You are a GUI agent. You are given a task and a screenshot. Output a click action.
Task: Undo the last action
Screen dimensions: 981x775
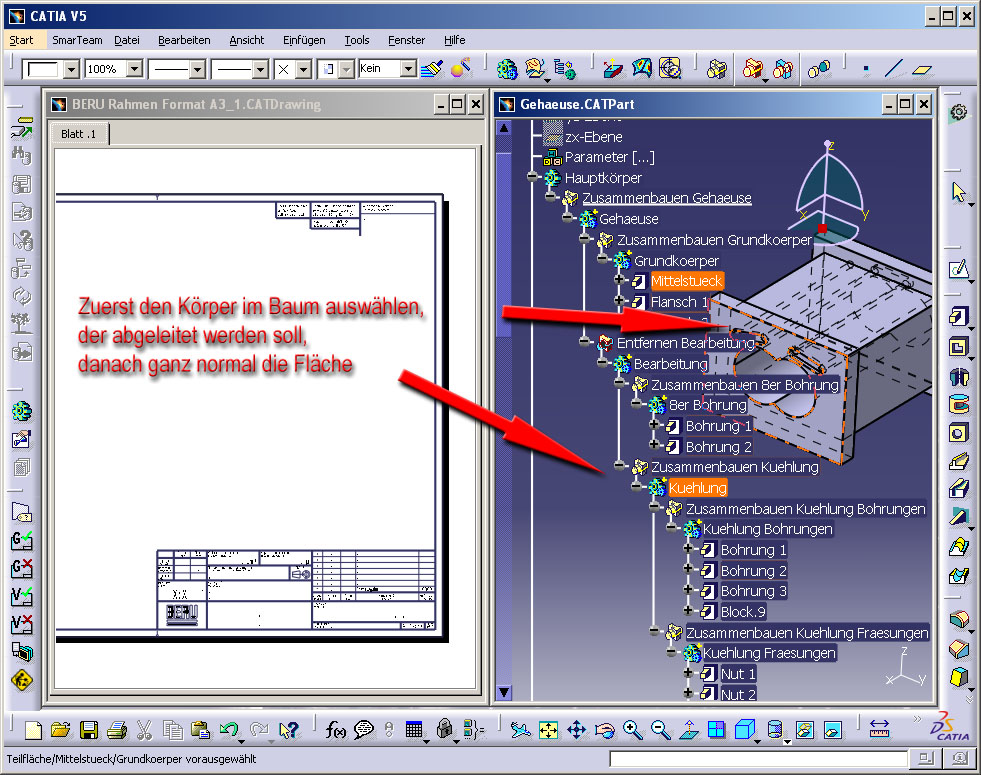pyautogui.click(x=229, y=730)
